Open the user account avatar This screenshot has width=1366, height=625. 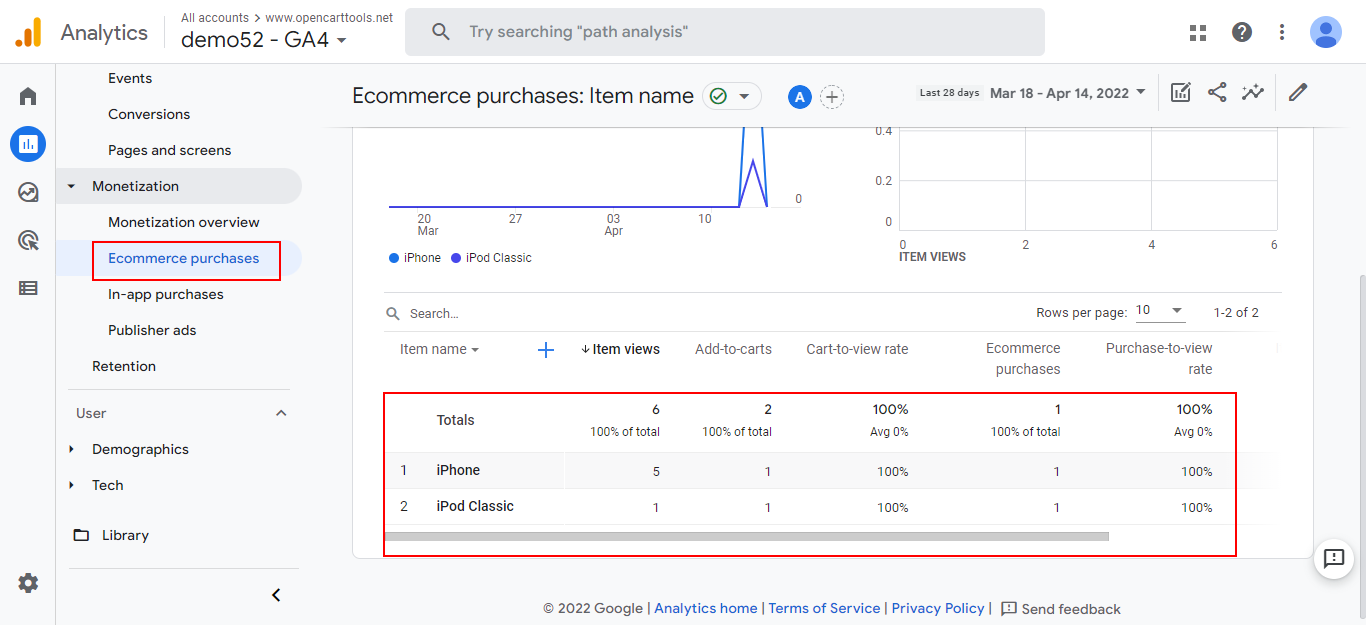coord(1326,32)
